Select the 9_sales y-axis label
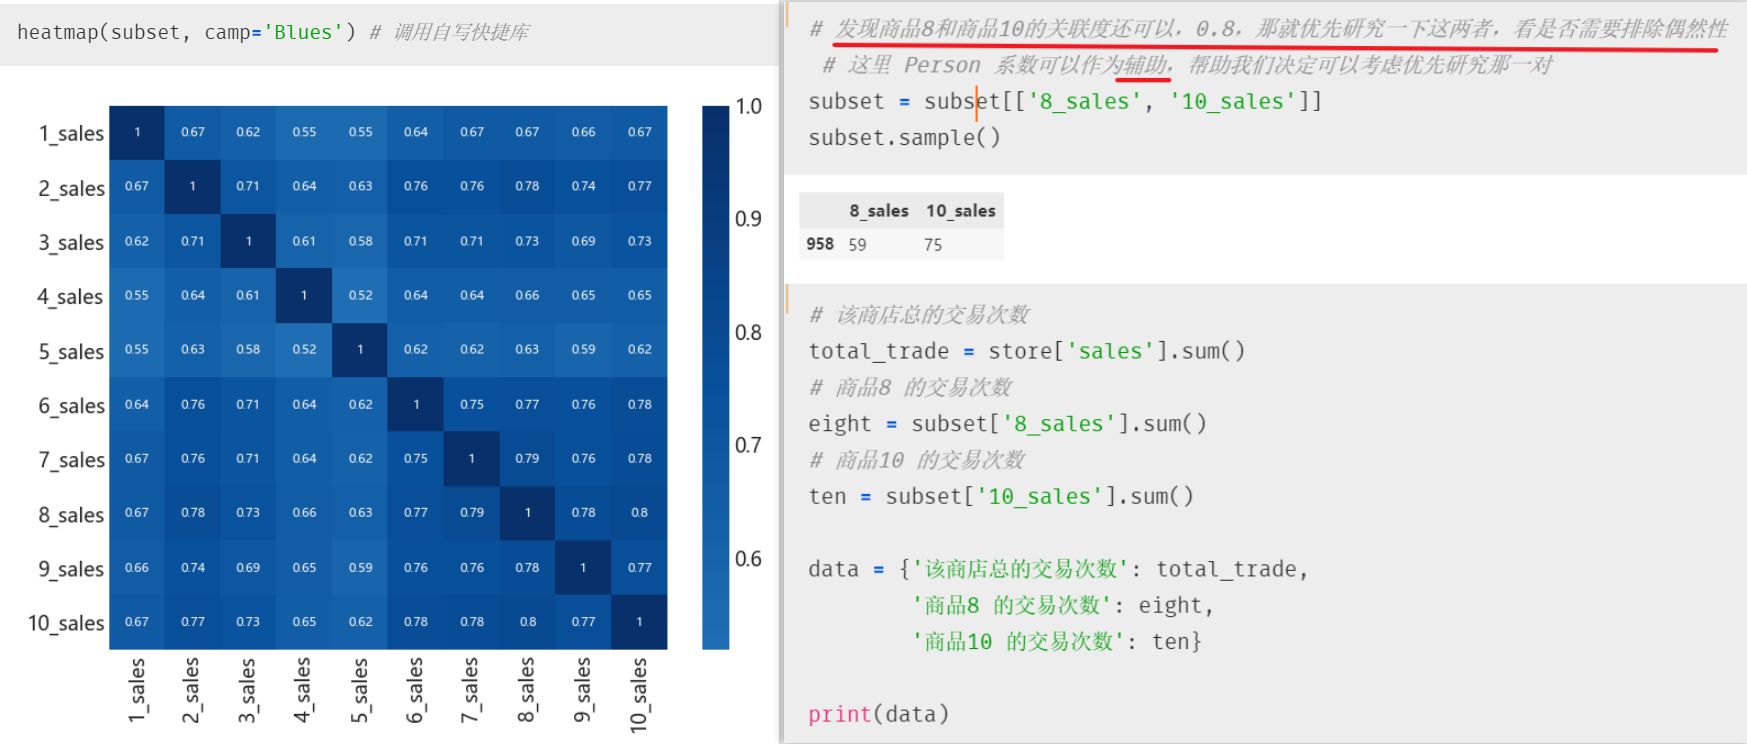Screen dimensions: 1747x744 click(x=71, y=568)
